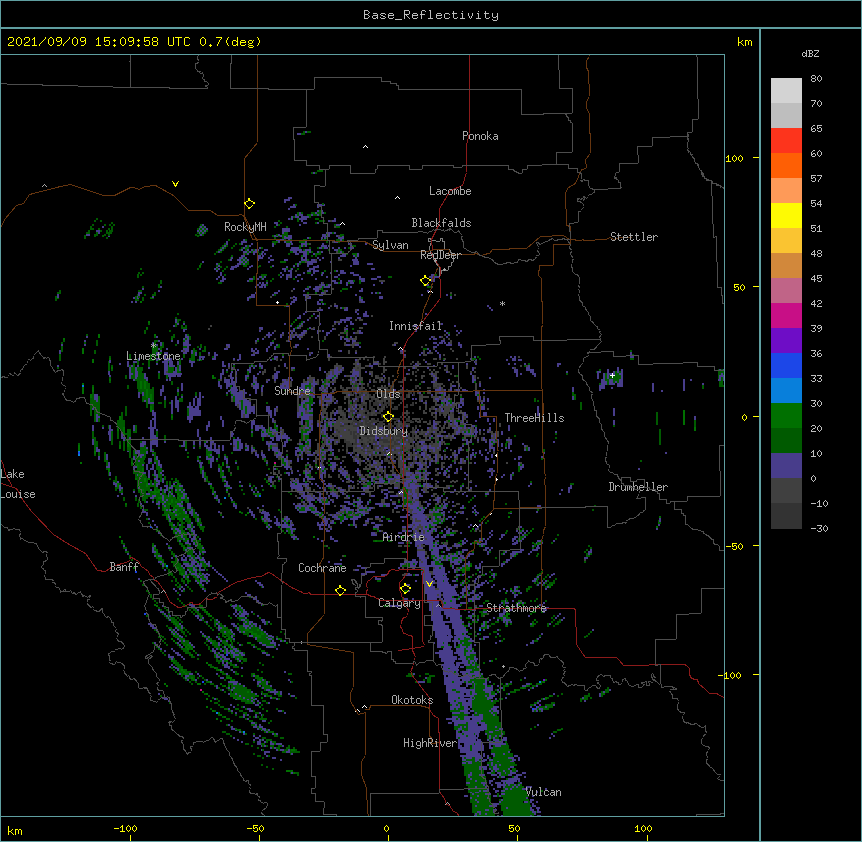Screen dimensions: 862x842
Task: Click the Lake Louise label
Action: pyautogui.click(x=18, y=484)
